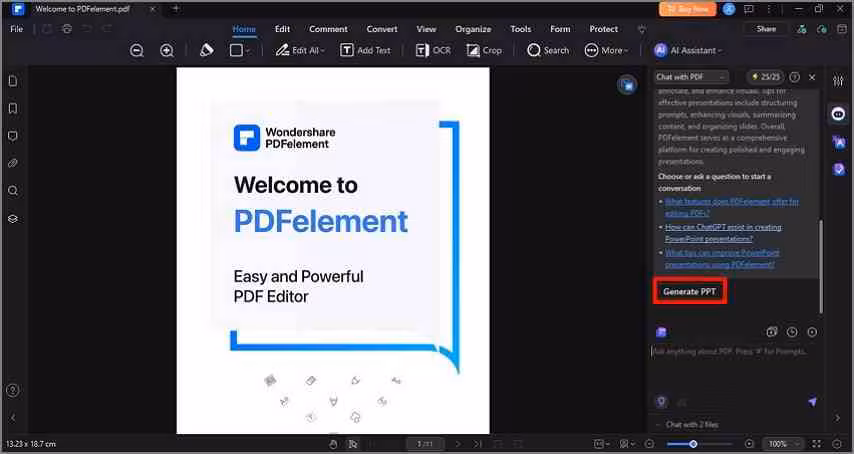854x454 pixels.
Task: Click the link about PDFelement editing features
Action: 731,207
